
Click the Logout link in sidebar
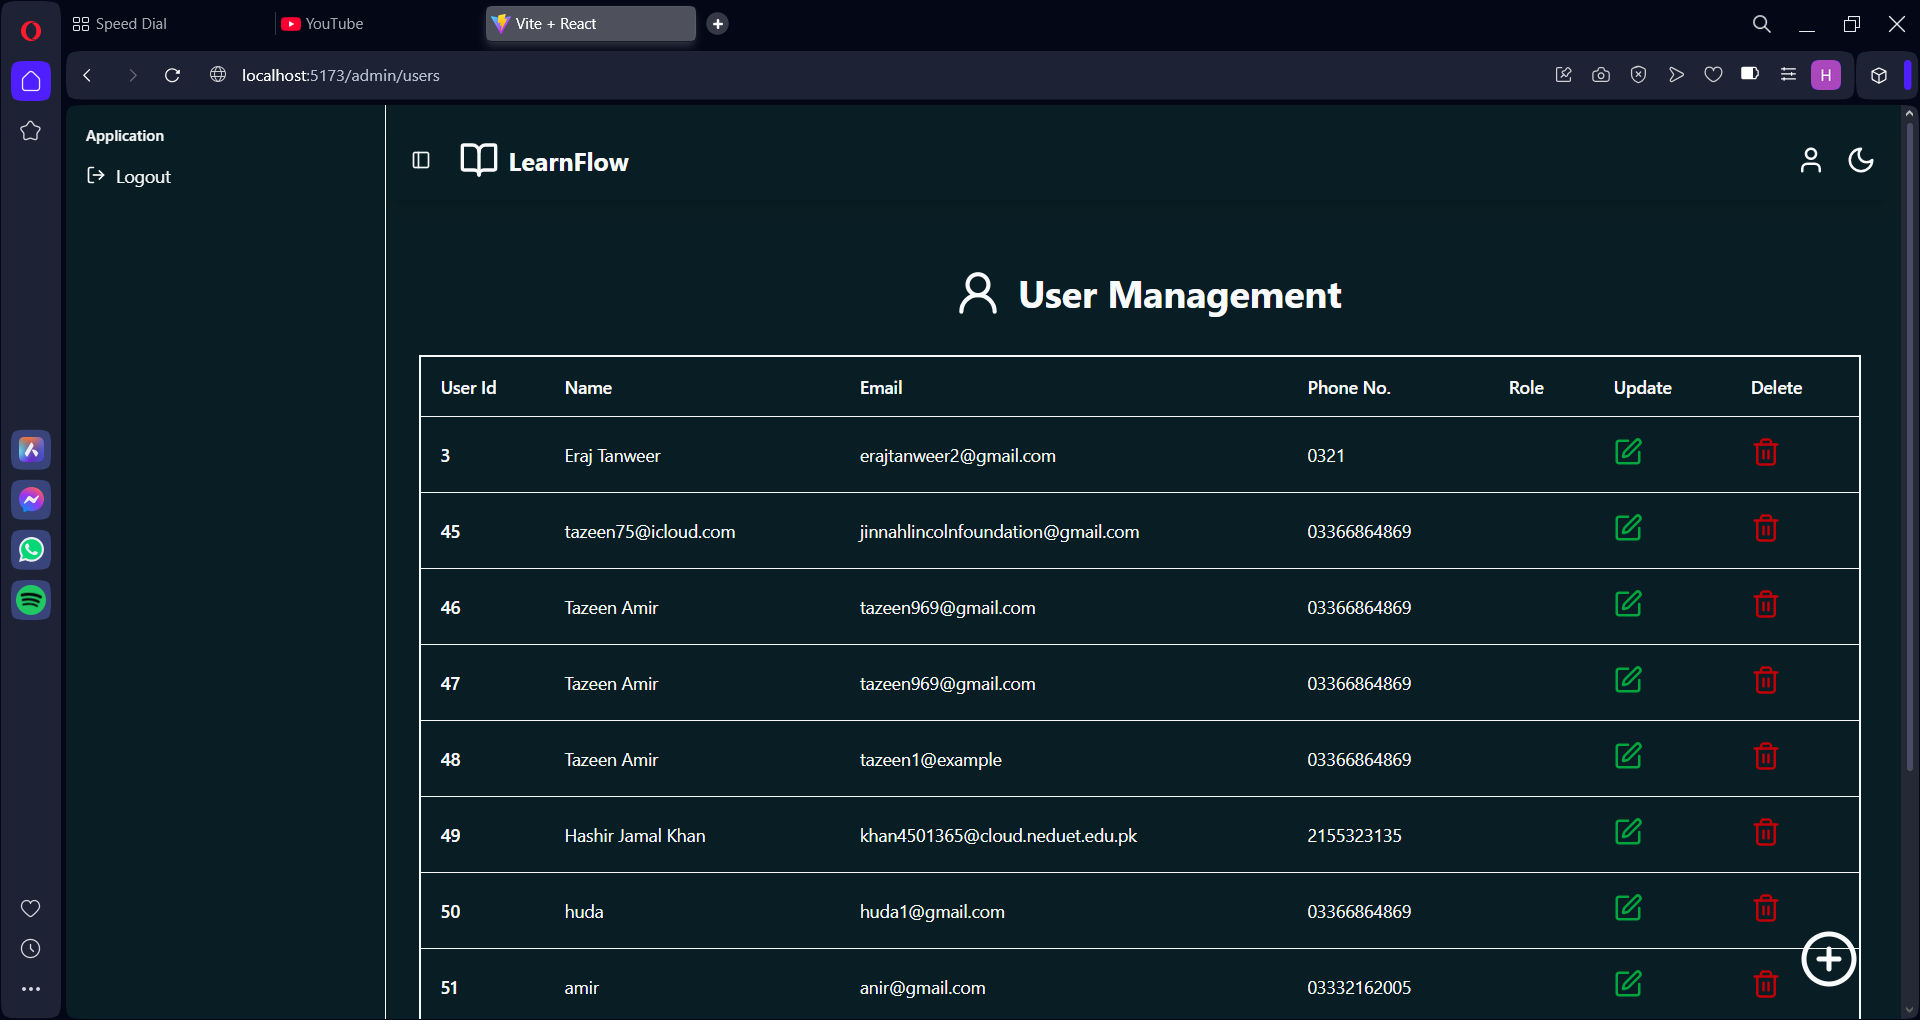pyautogui.click(x=143, y=177)
